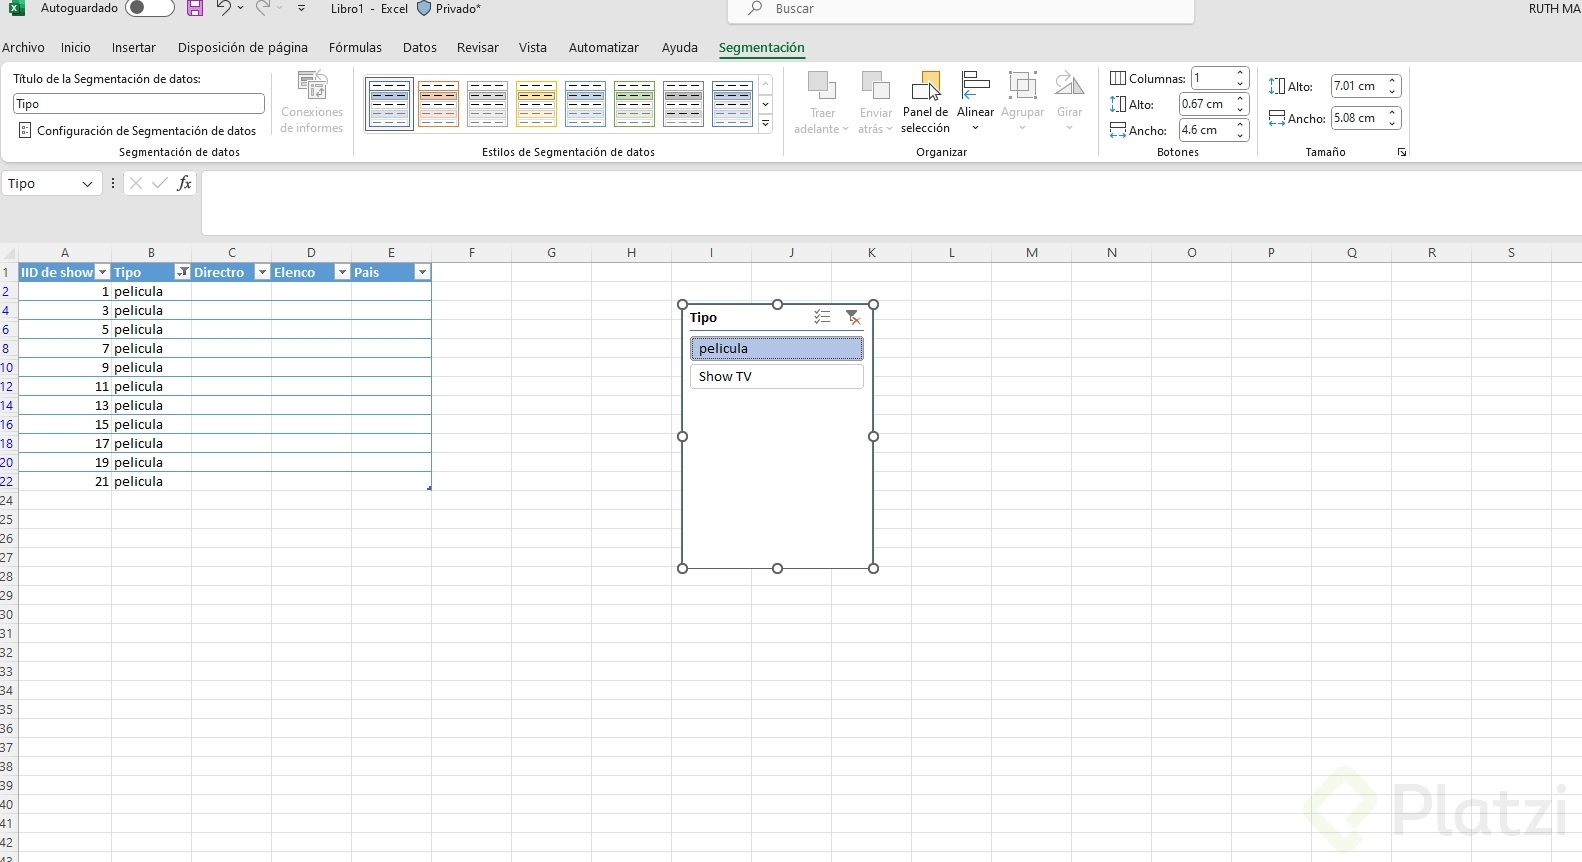Edit the button Ancho field showing 4.6 cm
This screenshot has height=862, width=1582.
(1206, 130)
